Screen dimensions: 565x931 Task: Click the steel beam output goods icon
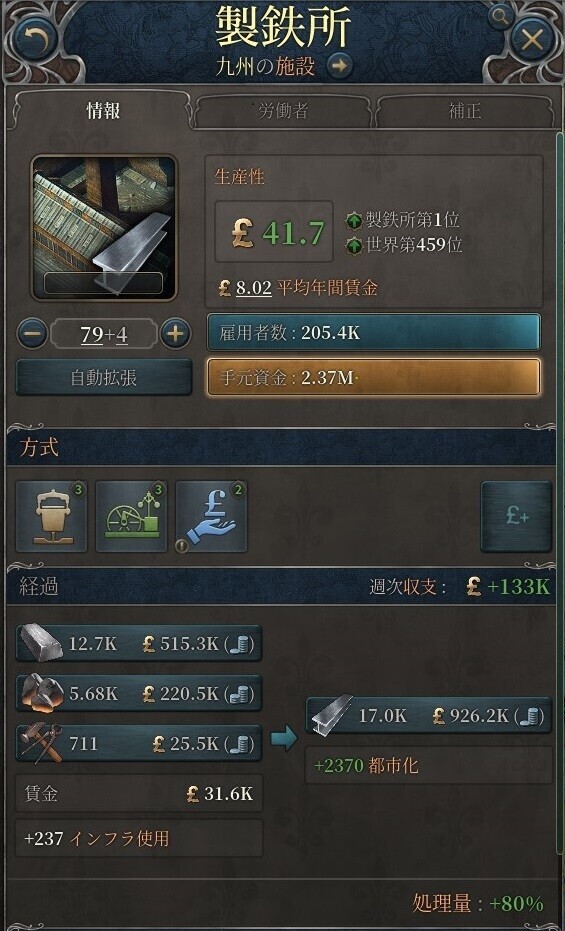(331, 716)
